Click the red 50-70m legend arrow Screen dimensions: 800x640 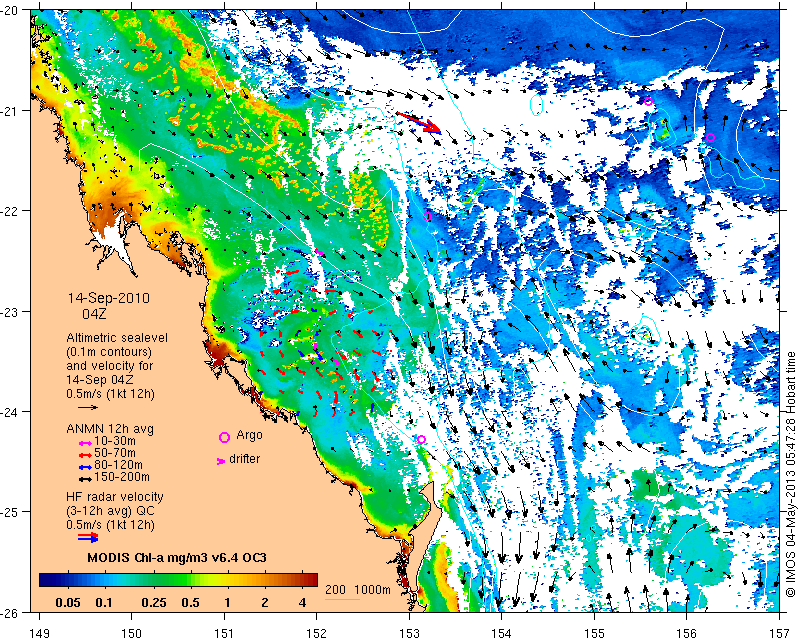click(85, 454)
